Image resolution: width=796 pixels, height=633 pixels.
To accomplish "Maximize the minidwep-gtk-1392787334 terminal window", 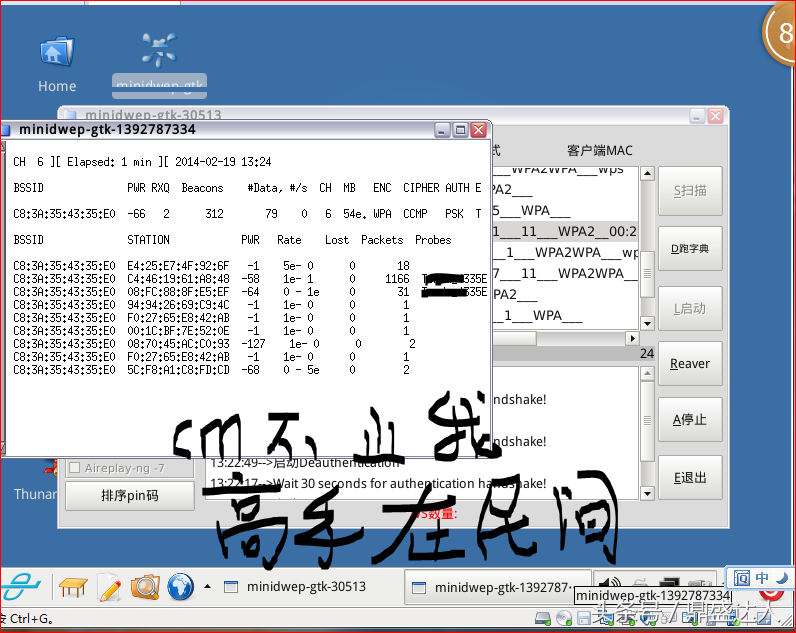I will tap(460, 130).
